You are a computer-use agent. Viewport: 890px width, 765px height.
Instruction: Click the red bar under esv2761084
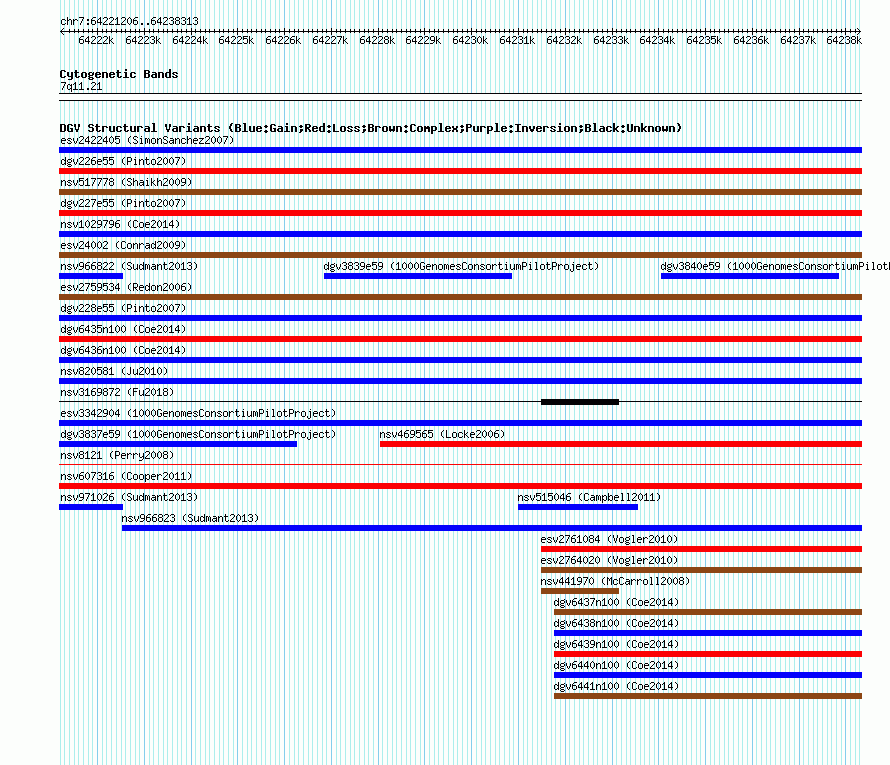click(702, 549)
